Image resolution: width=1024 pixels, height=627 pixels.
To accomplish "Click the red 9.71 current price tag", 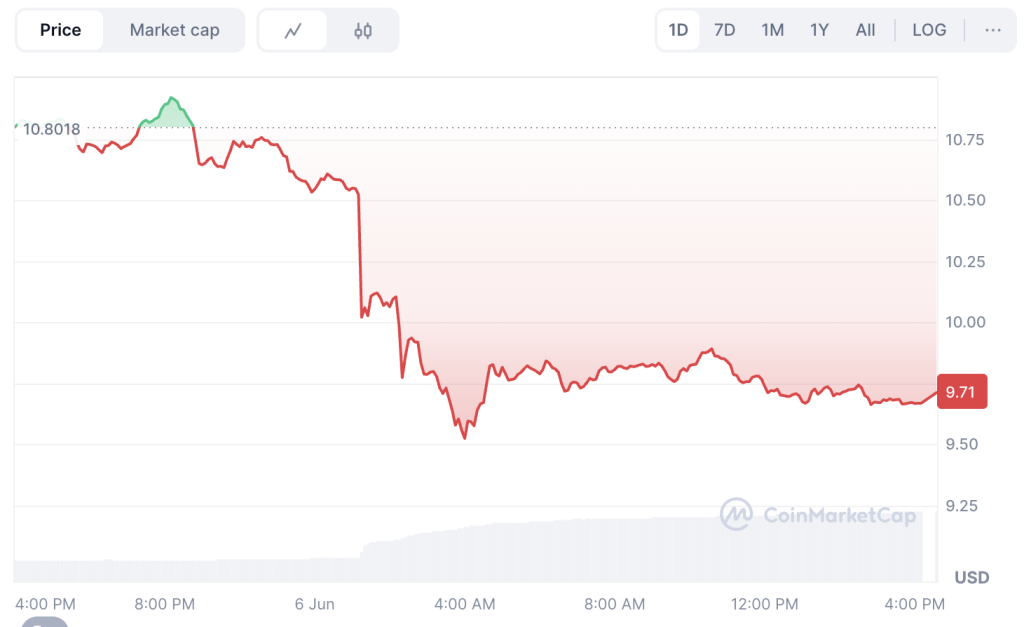I will click(961, 392).
